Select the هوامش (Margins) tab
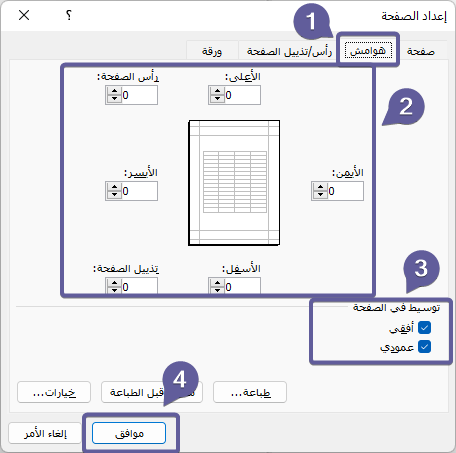This screenshot has width=456, height=453. (x=368, y=51)
